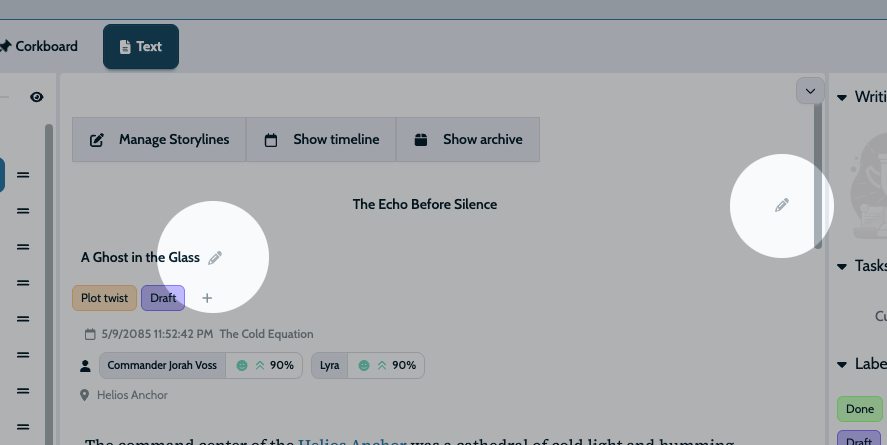Click the pencil icon beside A Ghost in the Glass

[215, 258]
